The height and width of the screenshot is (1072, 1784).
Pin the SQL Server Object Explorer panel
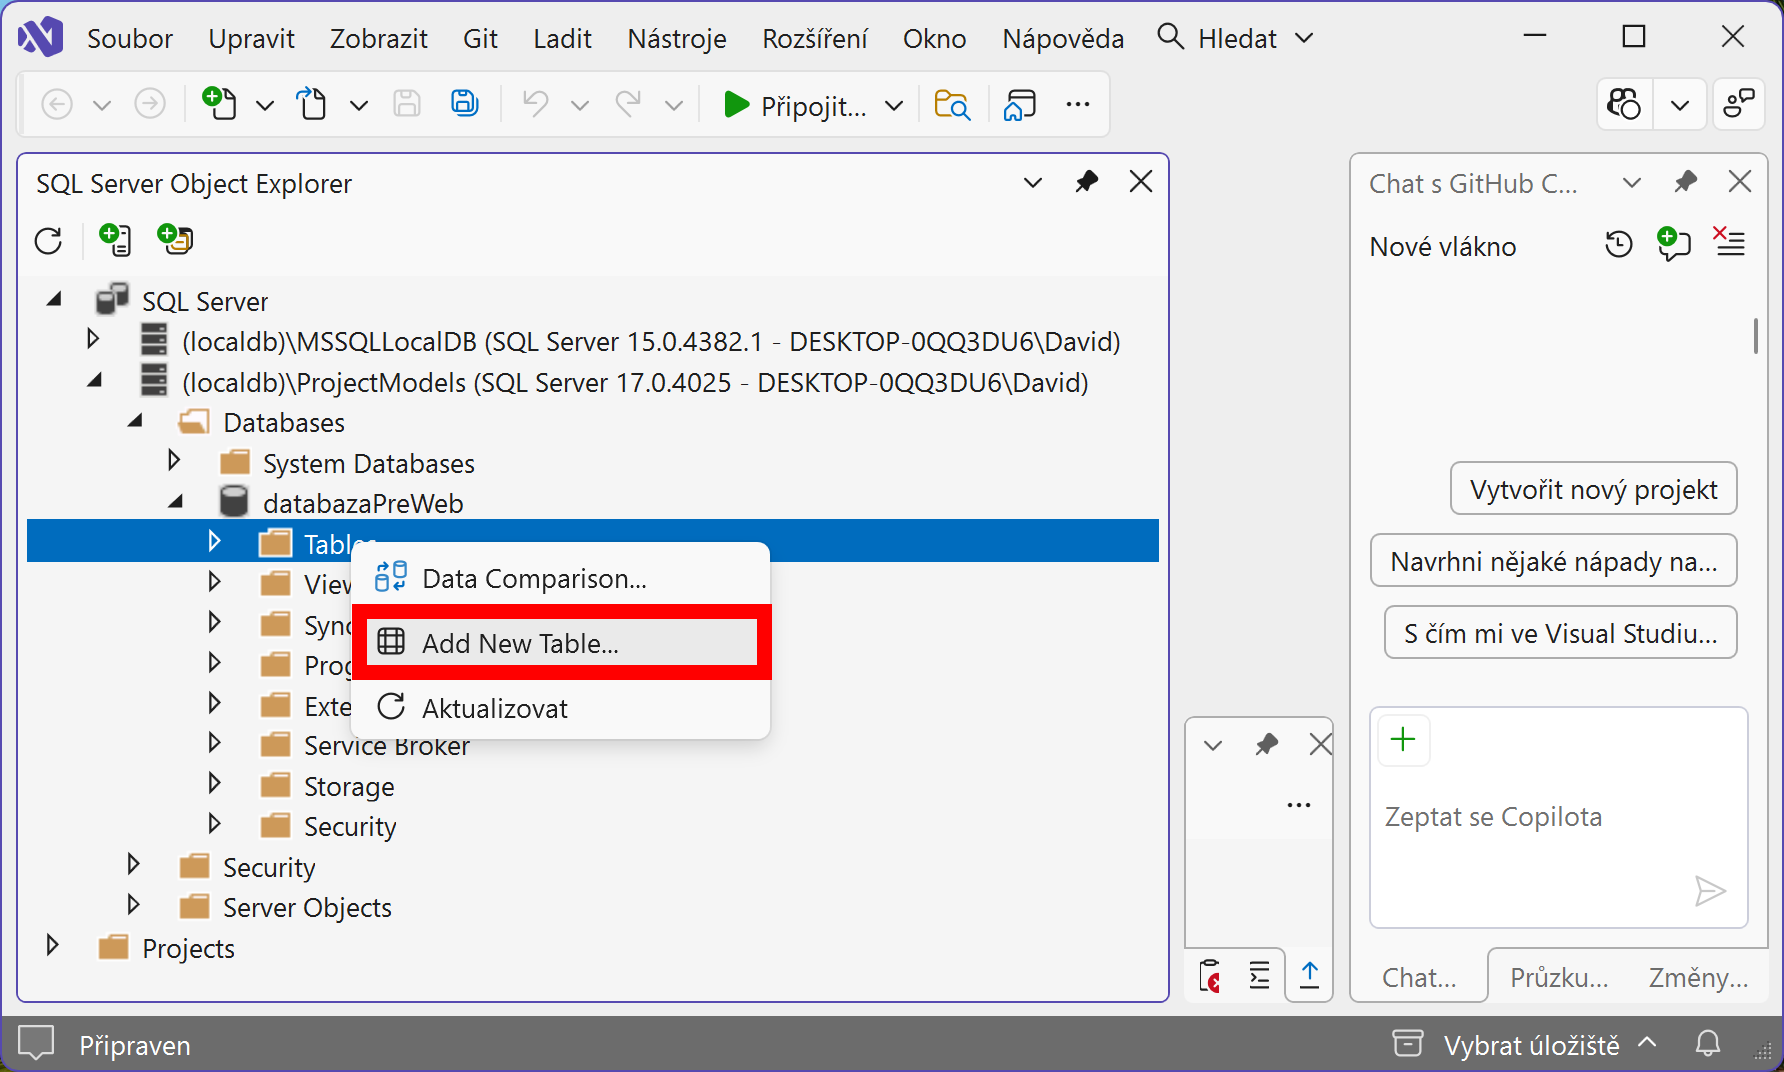pos(1087,182)
